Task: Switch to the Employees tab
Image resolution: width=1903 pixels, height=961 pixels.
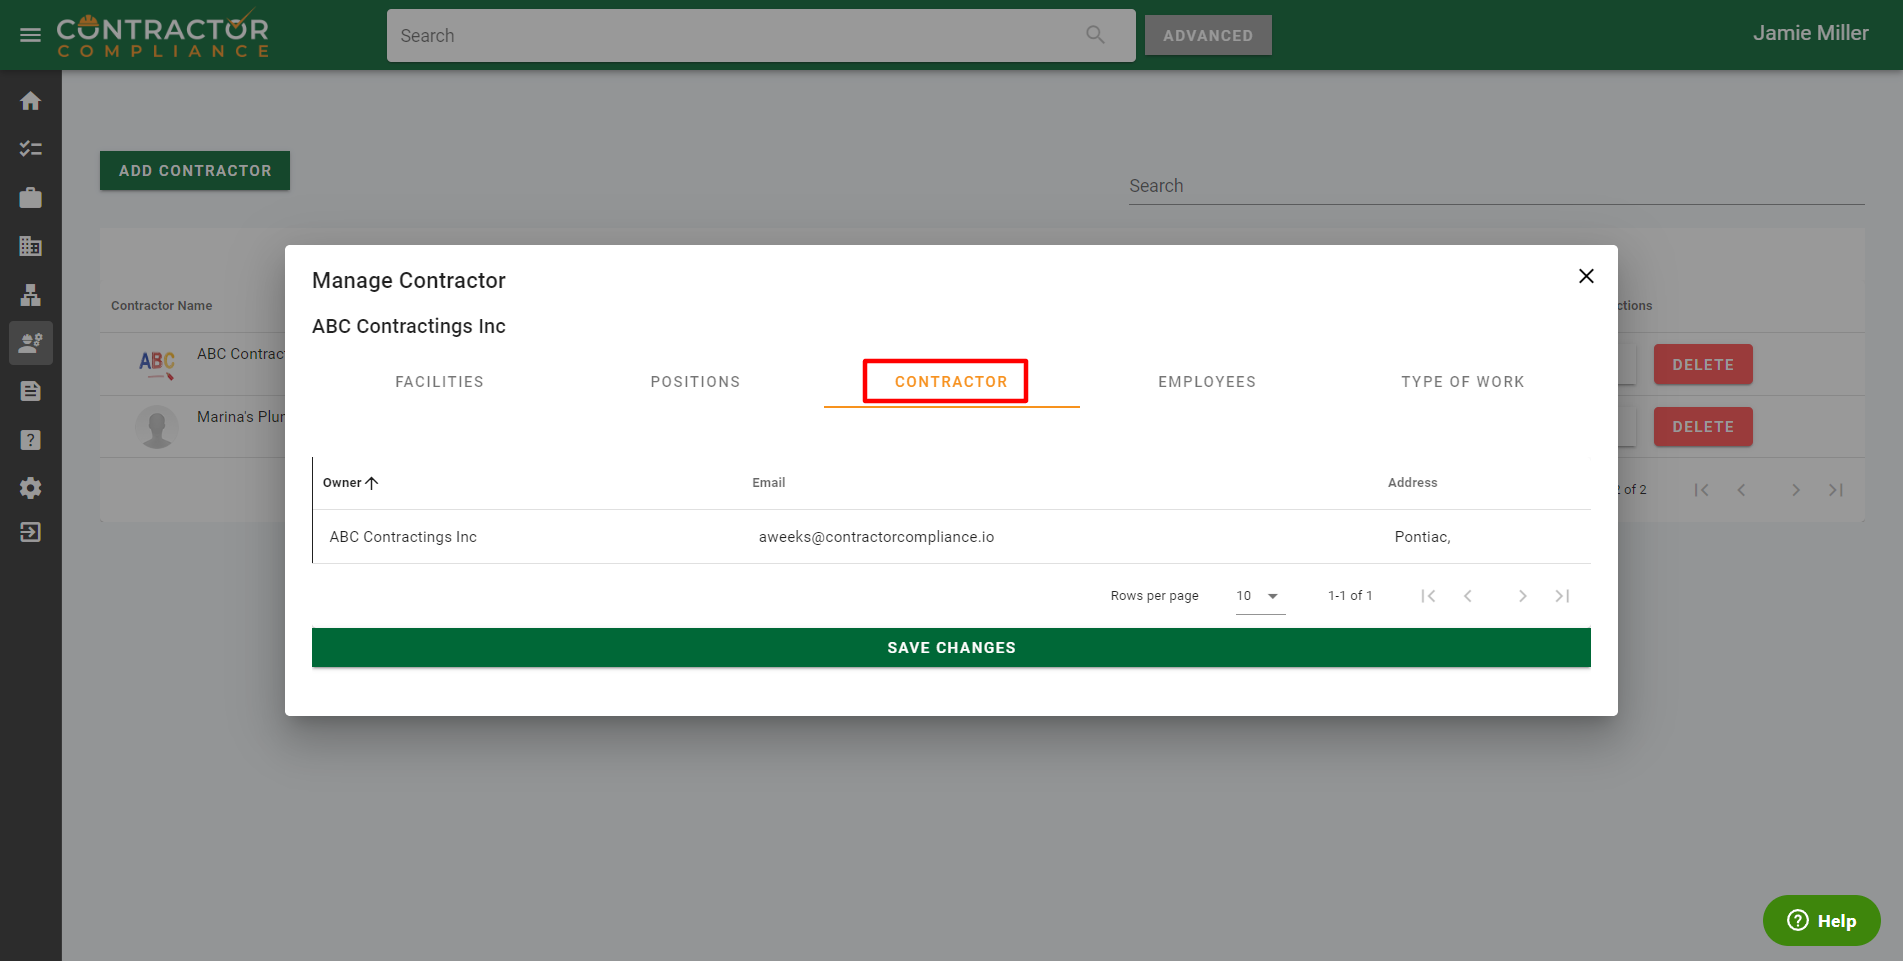Action: (1207, 382)
